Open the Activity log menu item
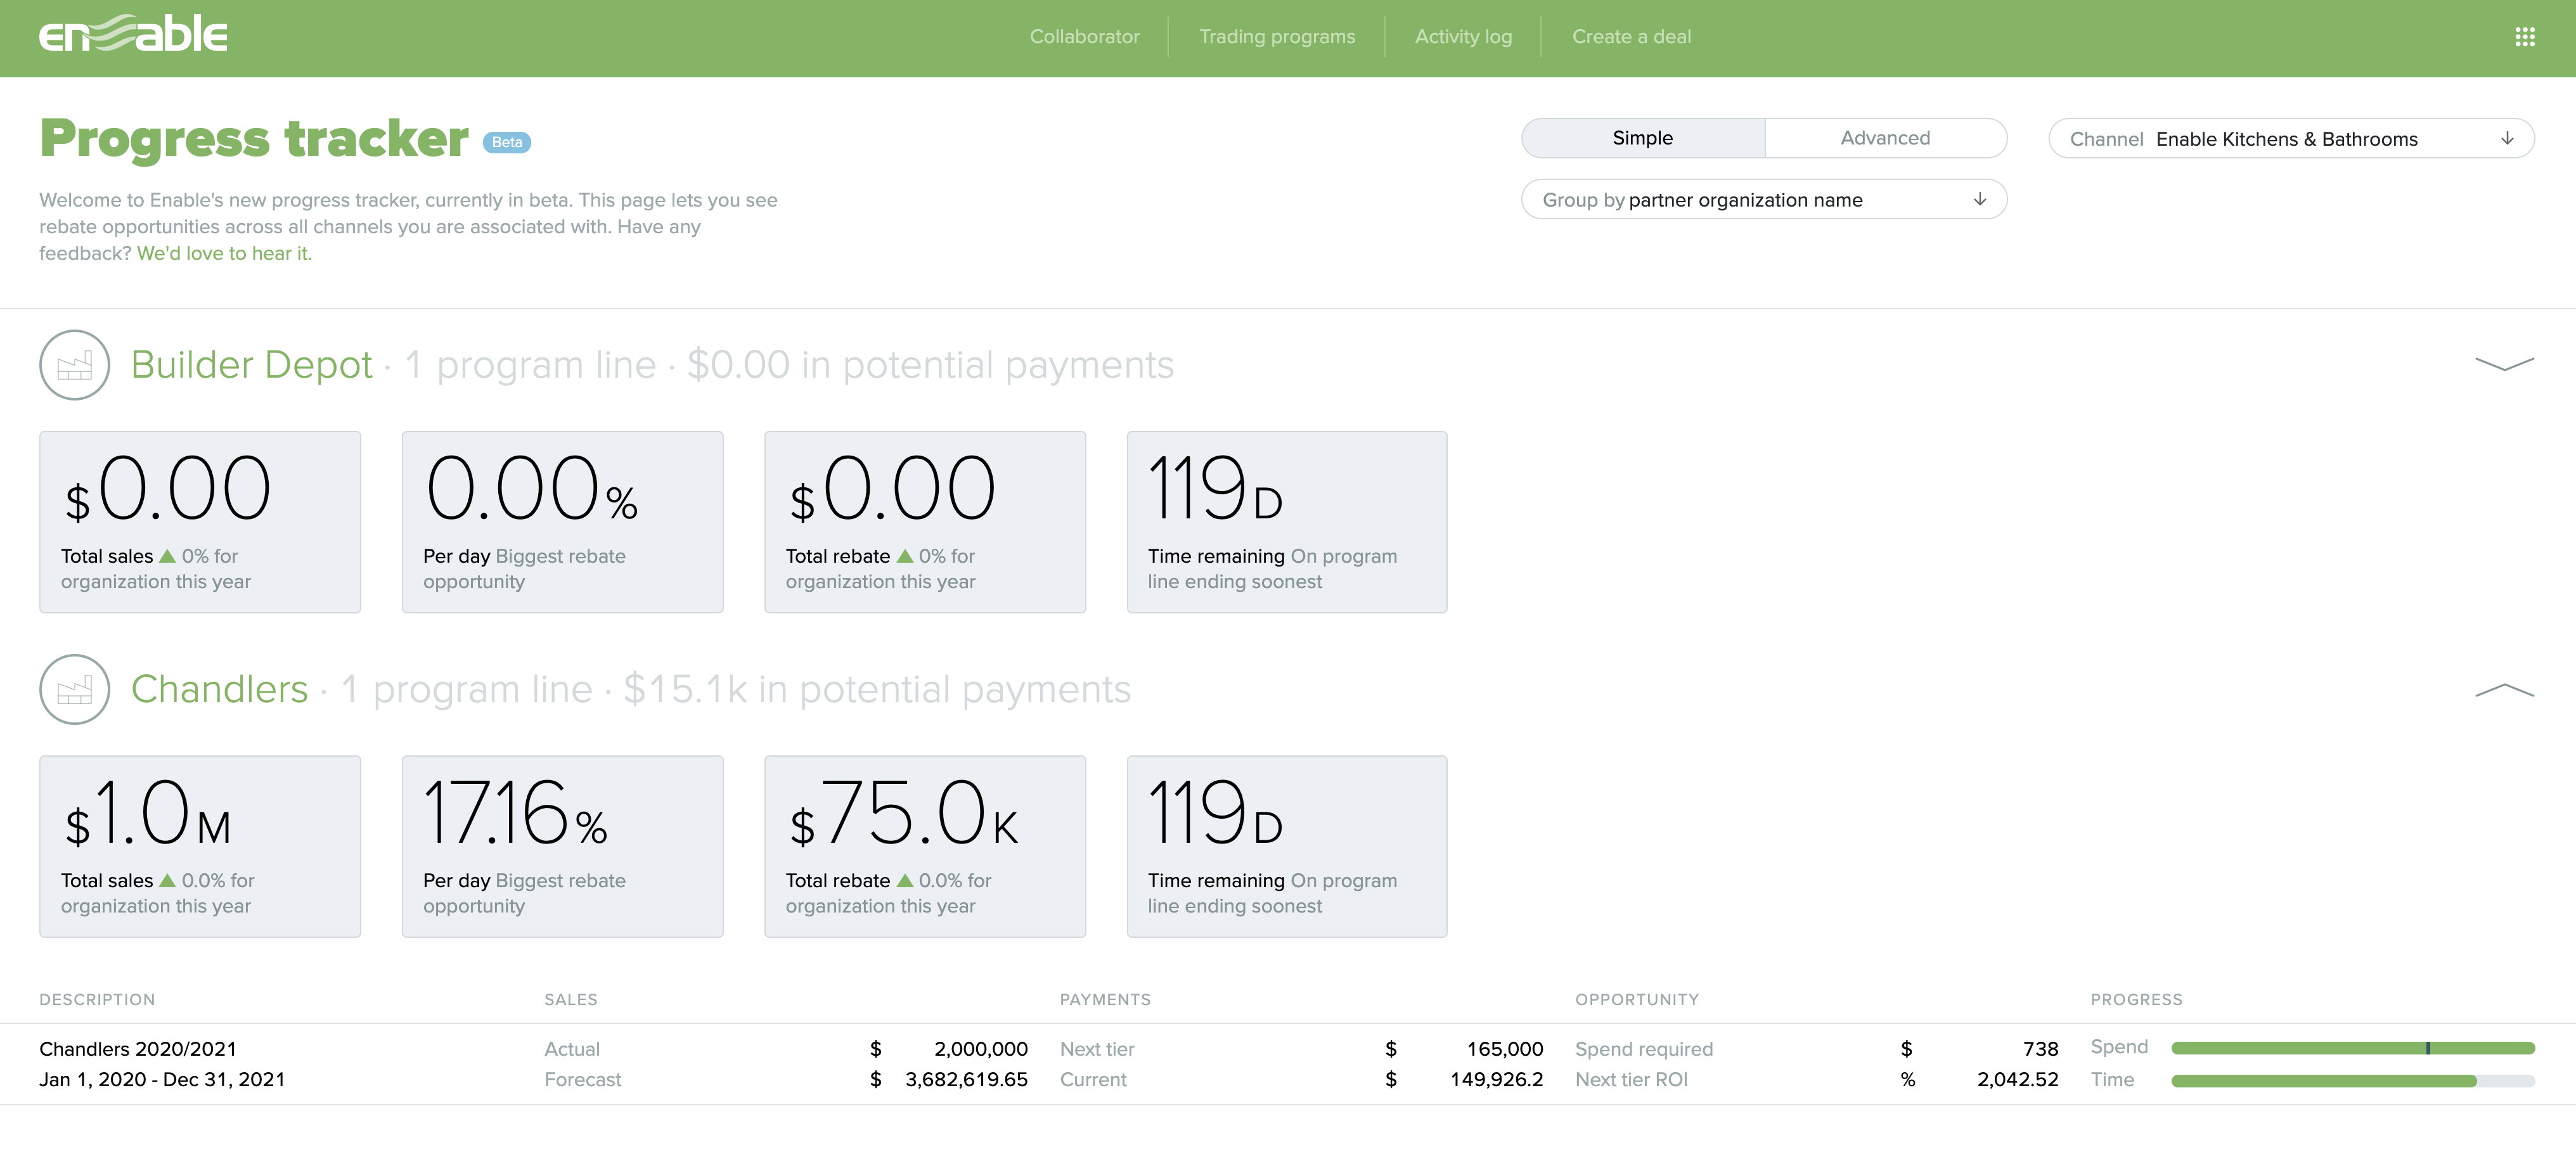Screen dimensions: 2576x1166 (x=1463, y=37)
